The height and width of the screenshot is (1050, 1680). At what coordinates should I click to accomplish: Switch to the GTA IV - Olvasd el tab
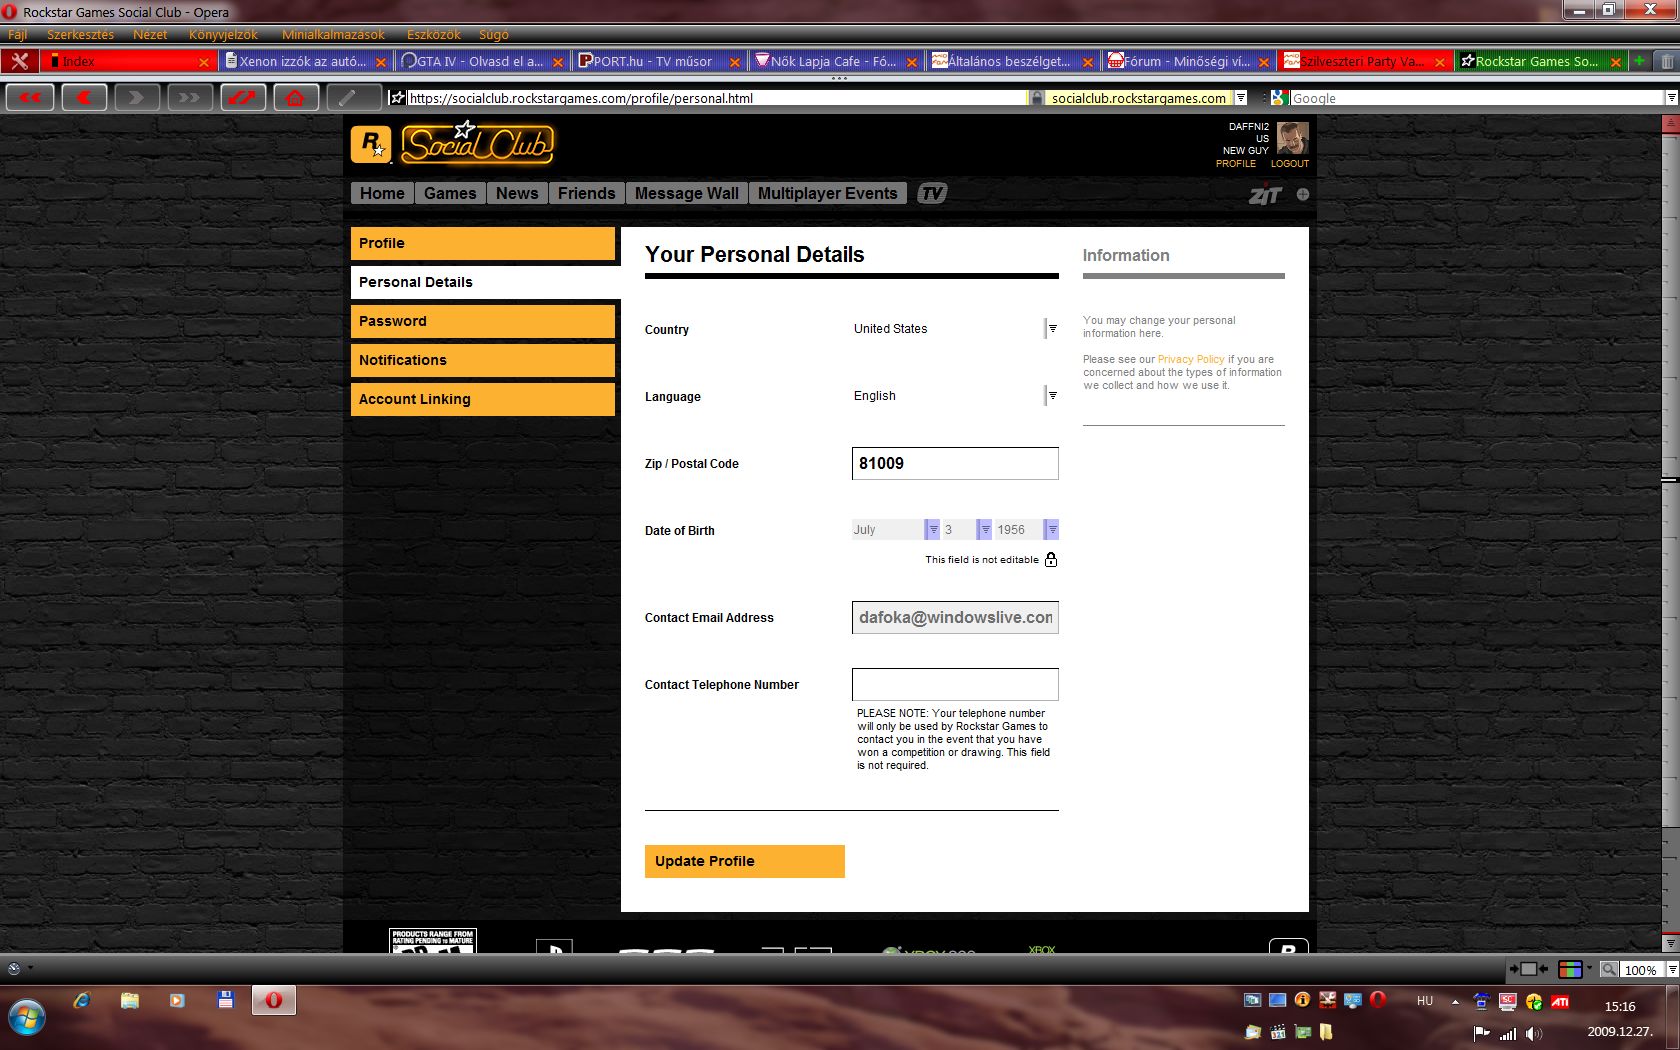[x=481, y=61]
